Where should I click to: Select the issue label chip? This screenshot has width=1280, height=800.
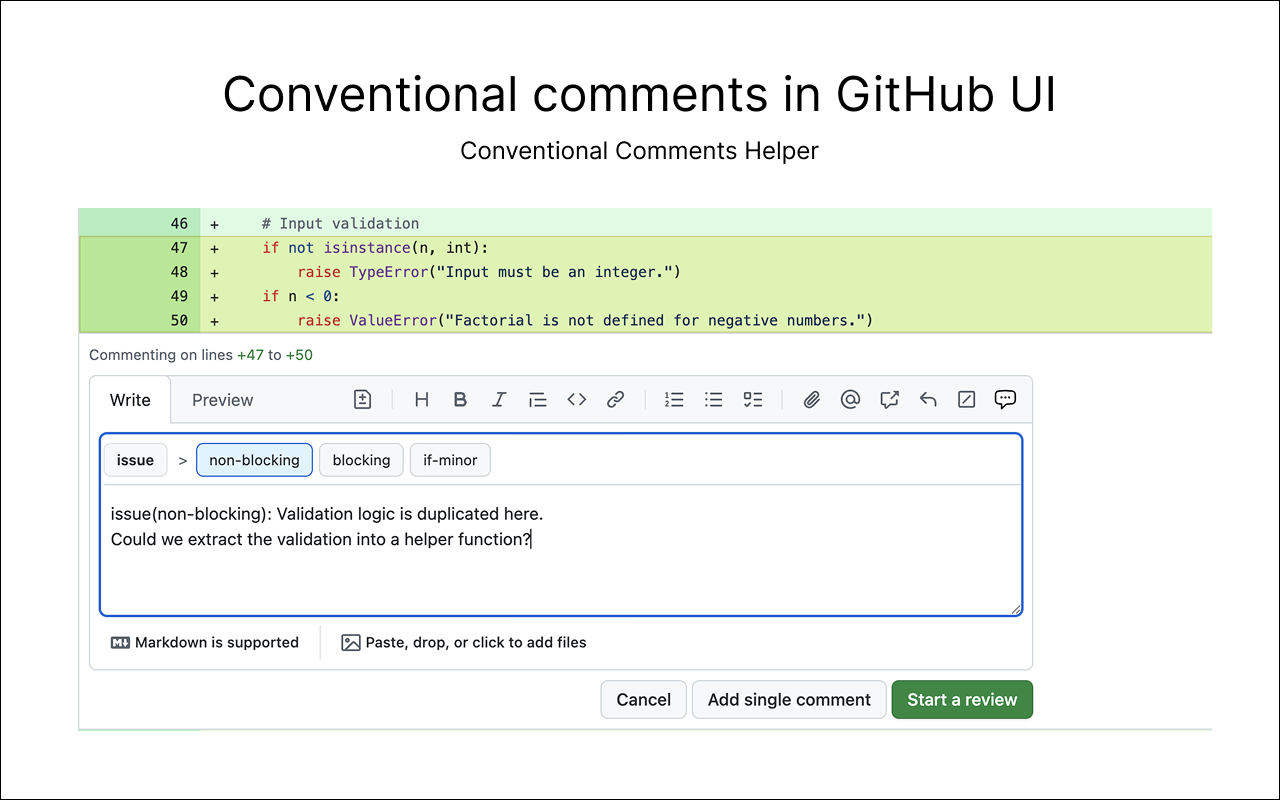135,460
